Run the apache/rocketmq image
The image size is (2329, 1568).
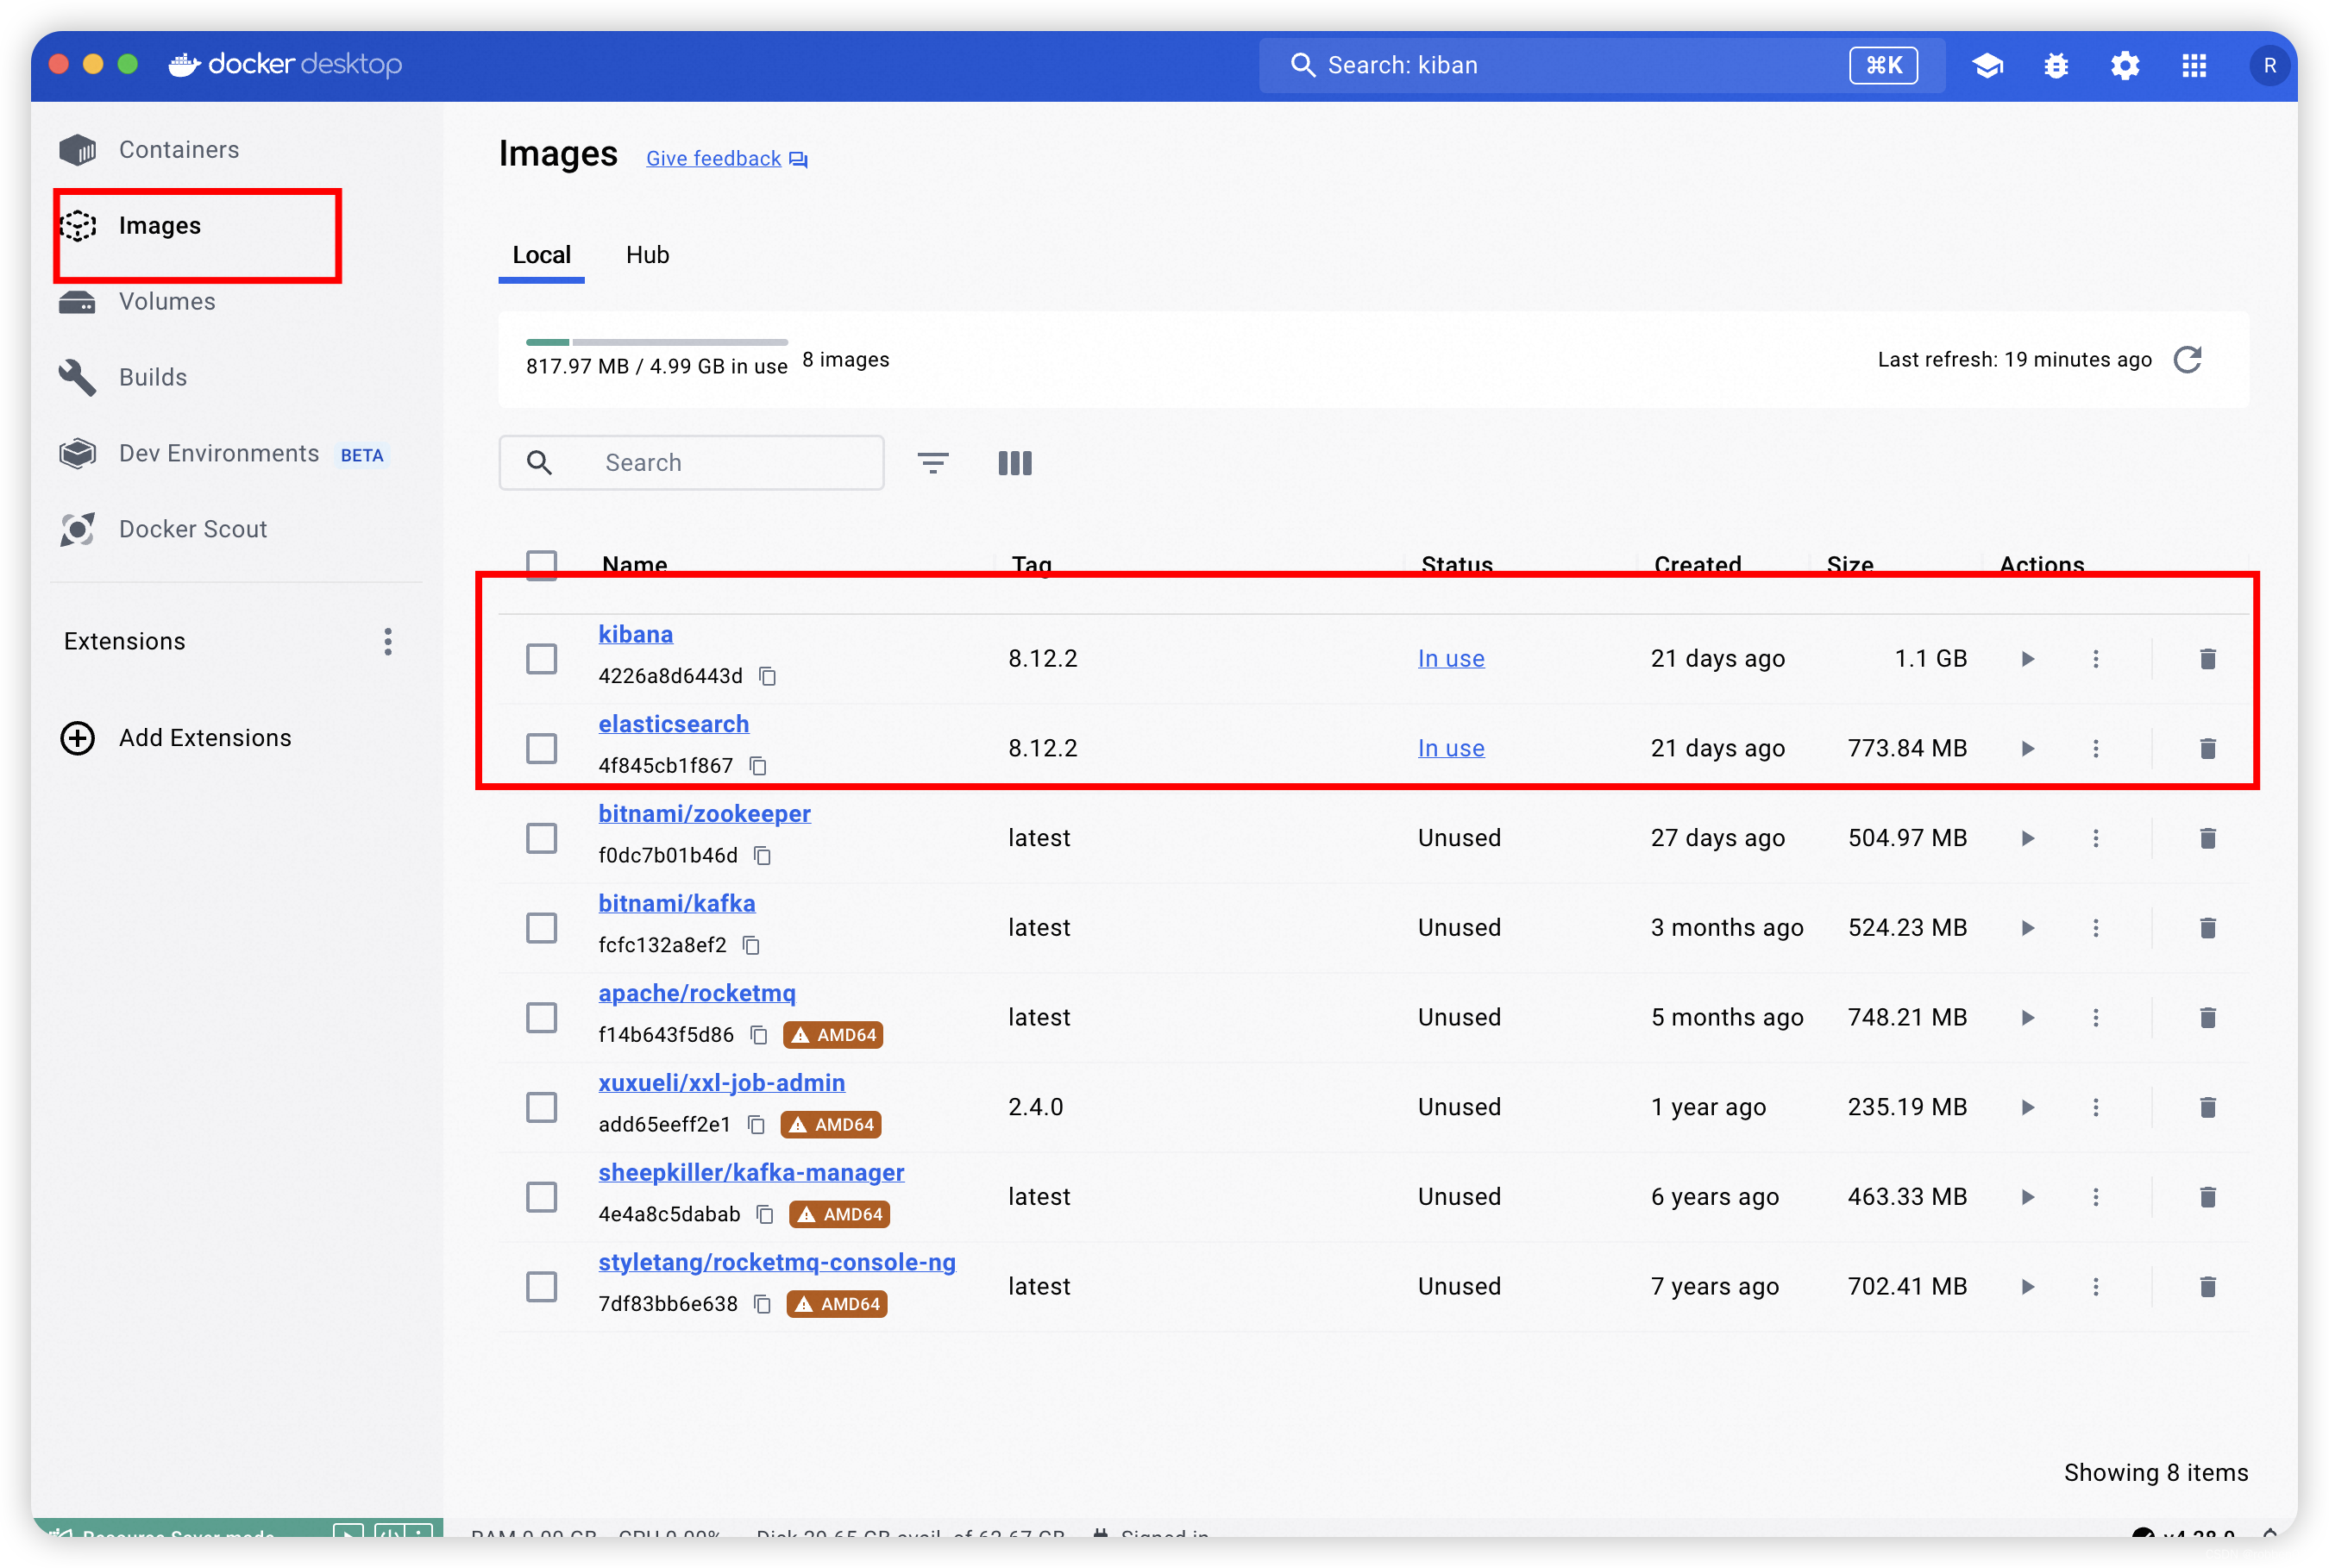2027,1018
